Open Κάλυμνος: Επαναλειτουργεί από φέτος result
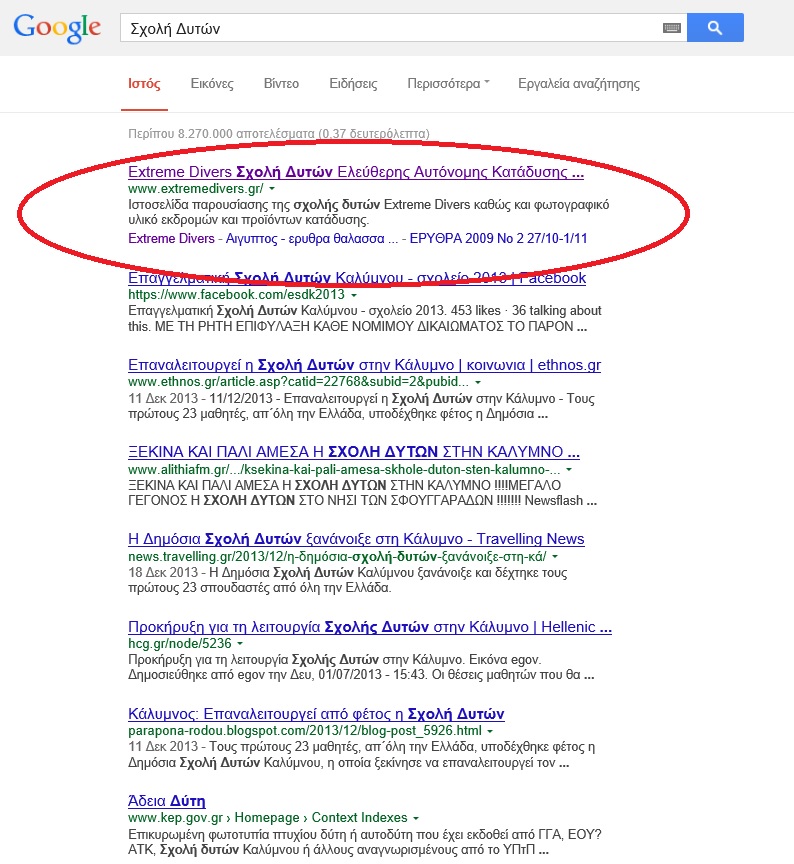This screenshot has width=794, height=864. point(316,714)
